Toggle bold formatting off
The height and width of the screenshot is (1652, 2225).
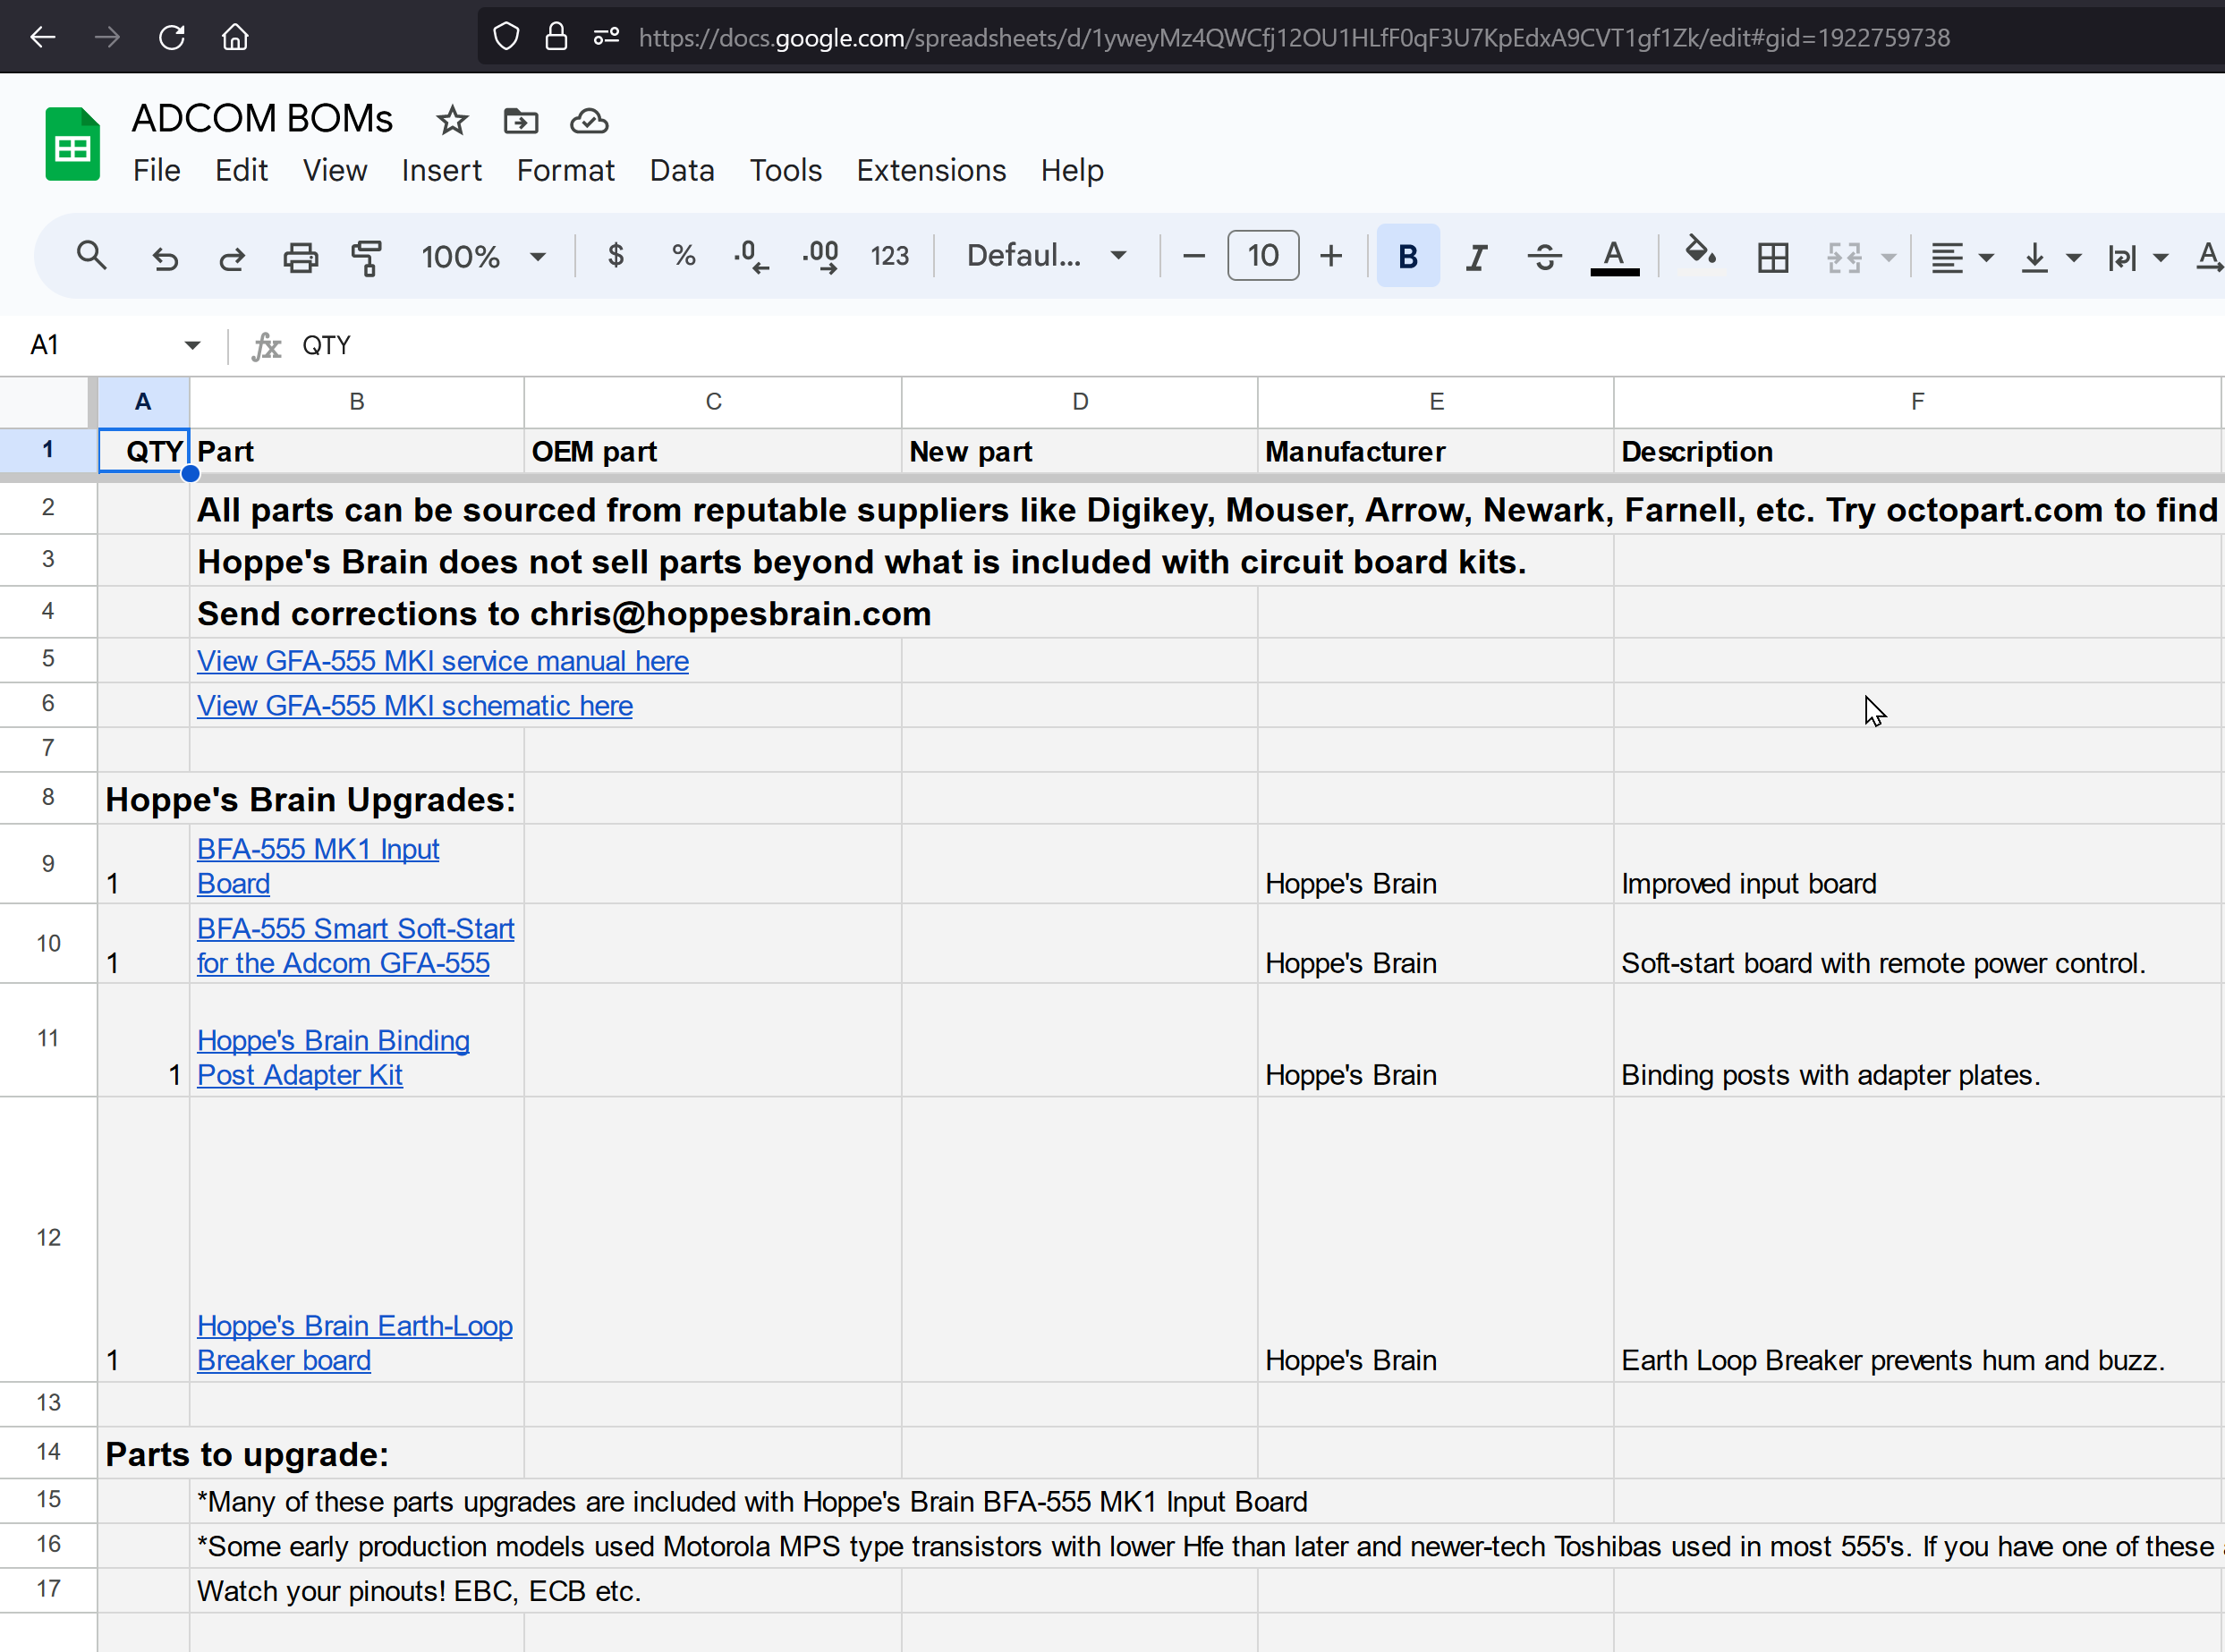coord(1407,257)
